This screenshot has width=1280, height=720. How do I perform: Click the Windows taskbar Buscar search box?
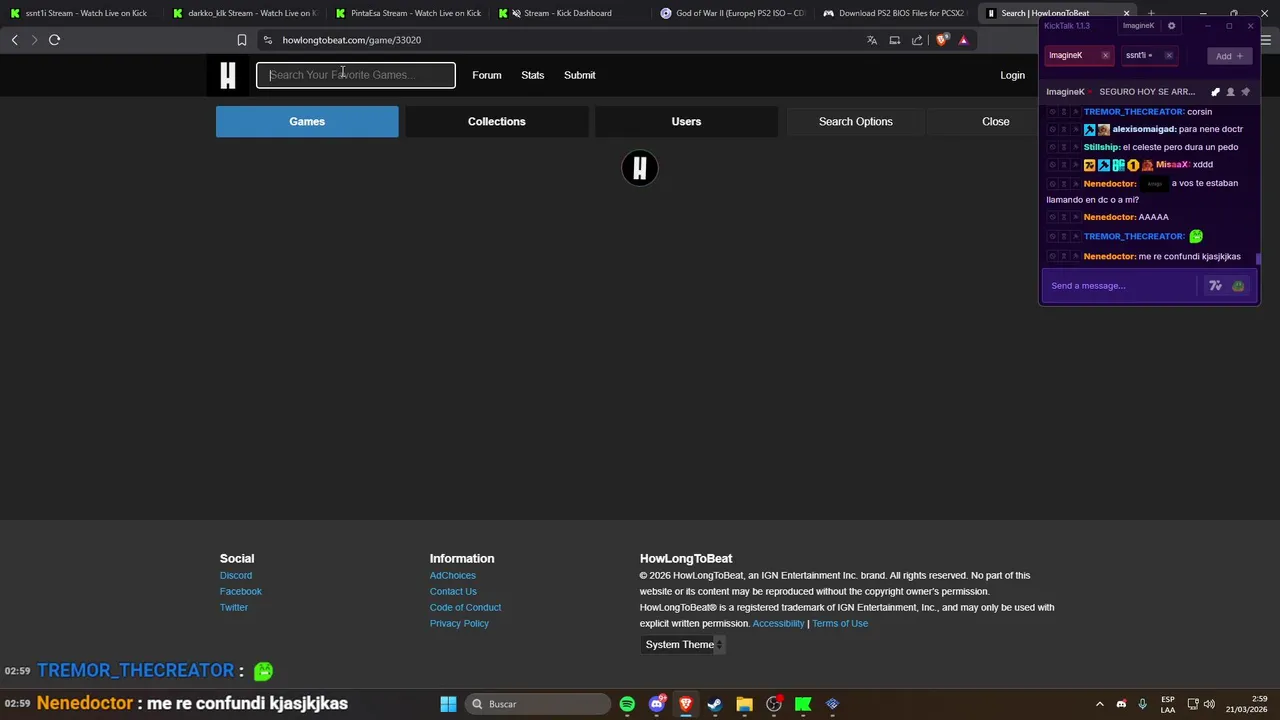540,704
